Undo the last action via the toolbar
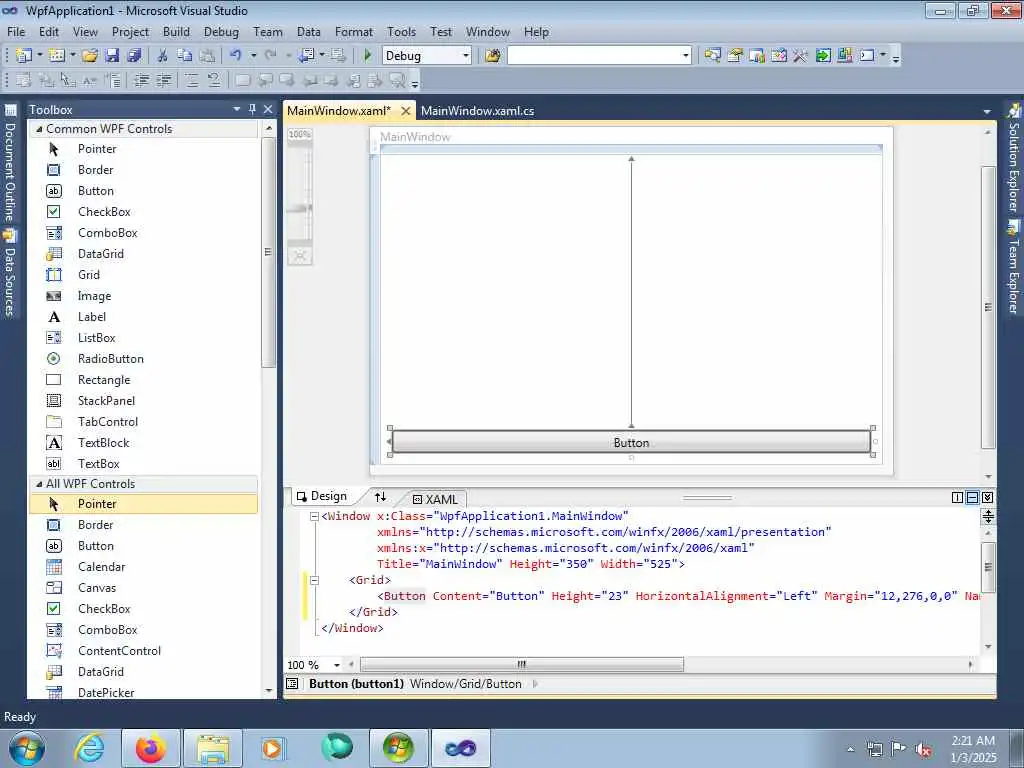The image size is (1024, 768). [236, 56]
